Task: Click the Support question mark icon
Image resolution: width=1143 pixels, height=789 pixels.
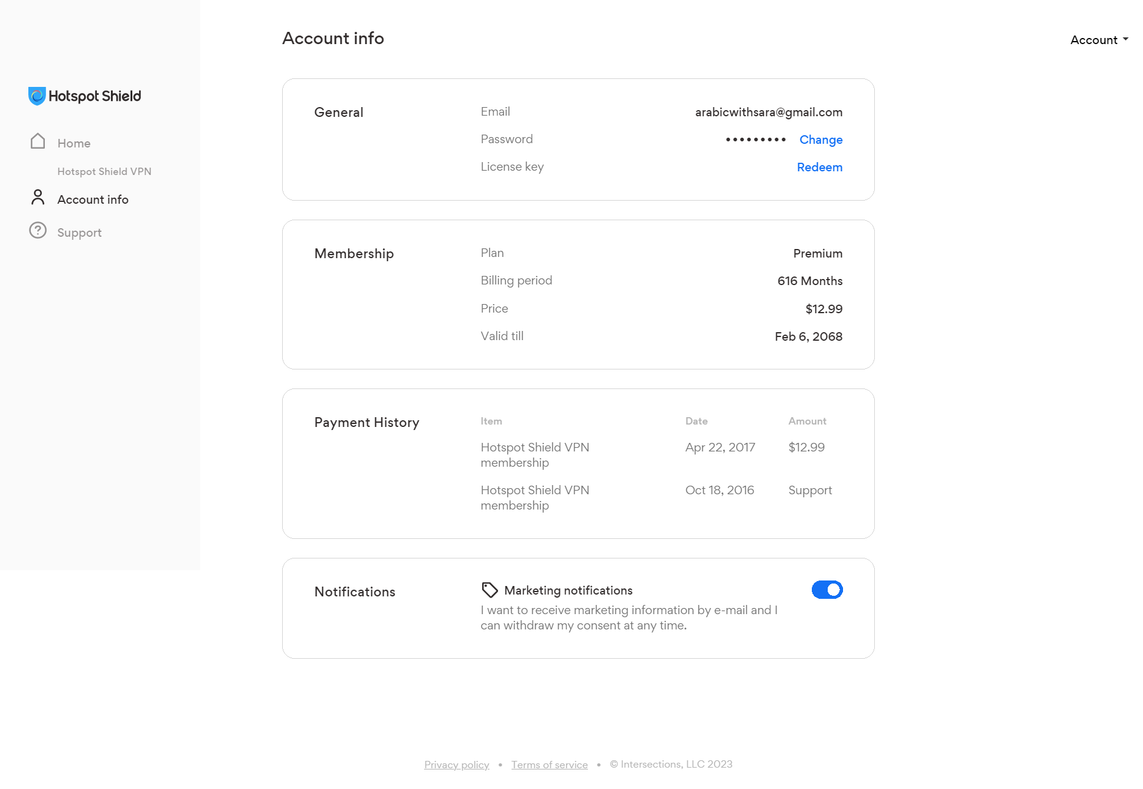Action: click(38, 230)
